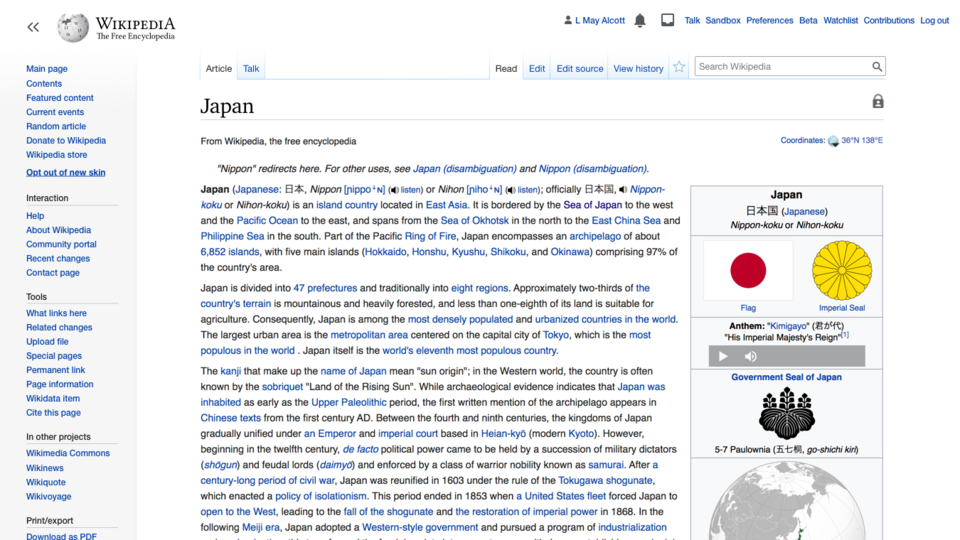Open the user Talk link in the top bar
This screenshot has height=540, width=960.
point(692,20)
